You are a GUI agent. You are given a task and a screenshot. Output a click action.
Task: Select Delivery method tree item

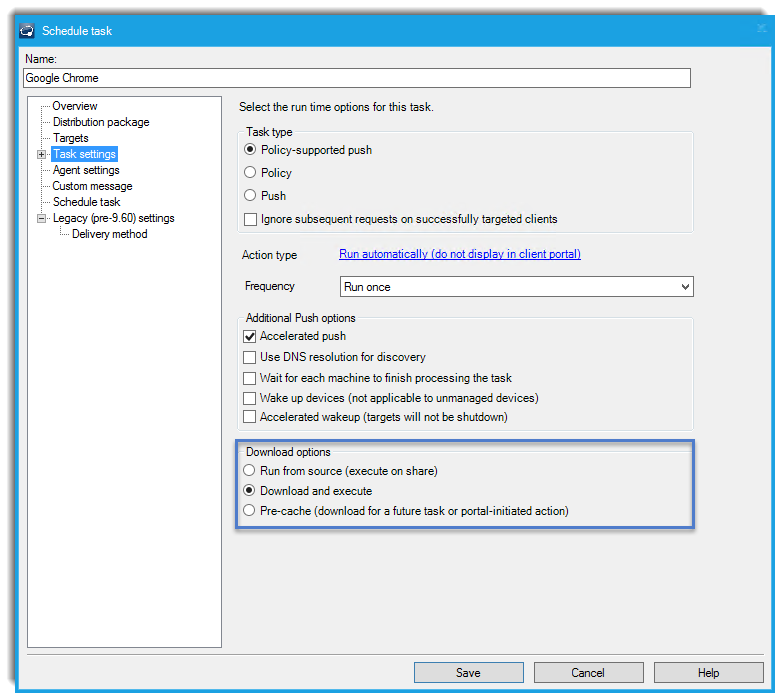coord(109,234)
